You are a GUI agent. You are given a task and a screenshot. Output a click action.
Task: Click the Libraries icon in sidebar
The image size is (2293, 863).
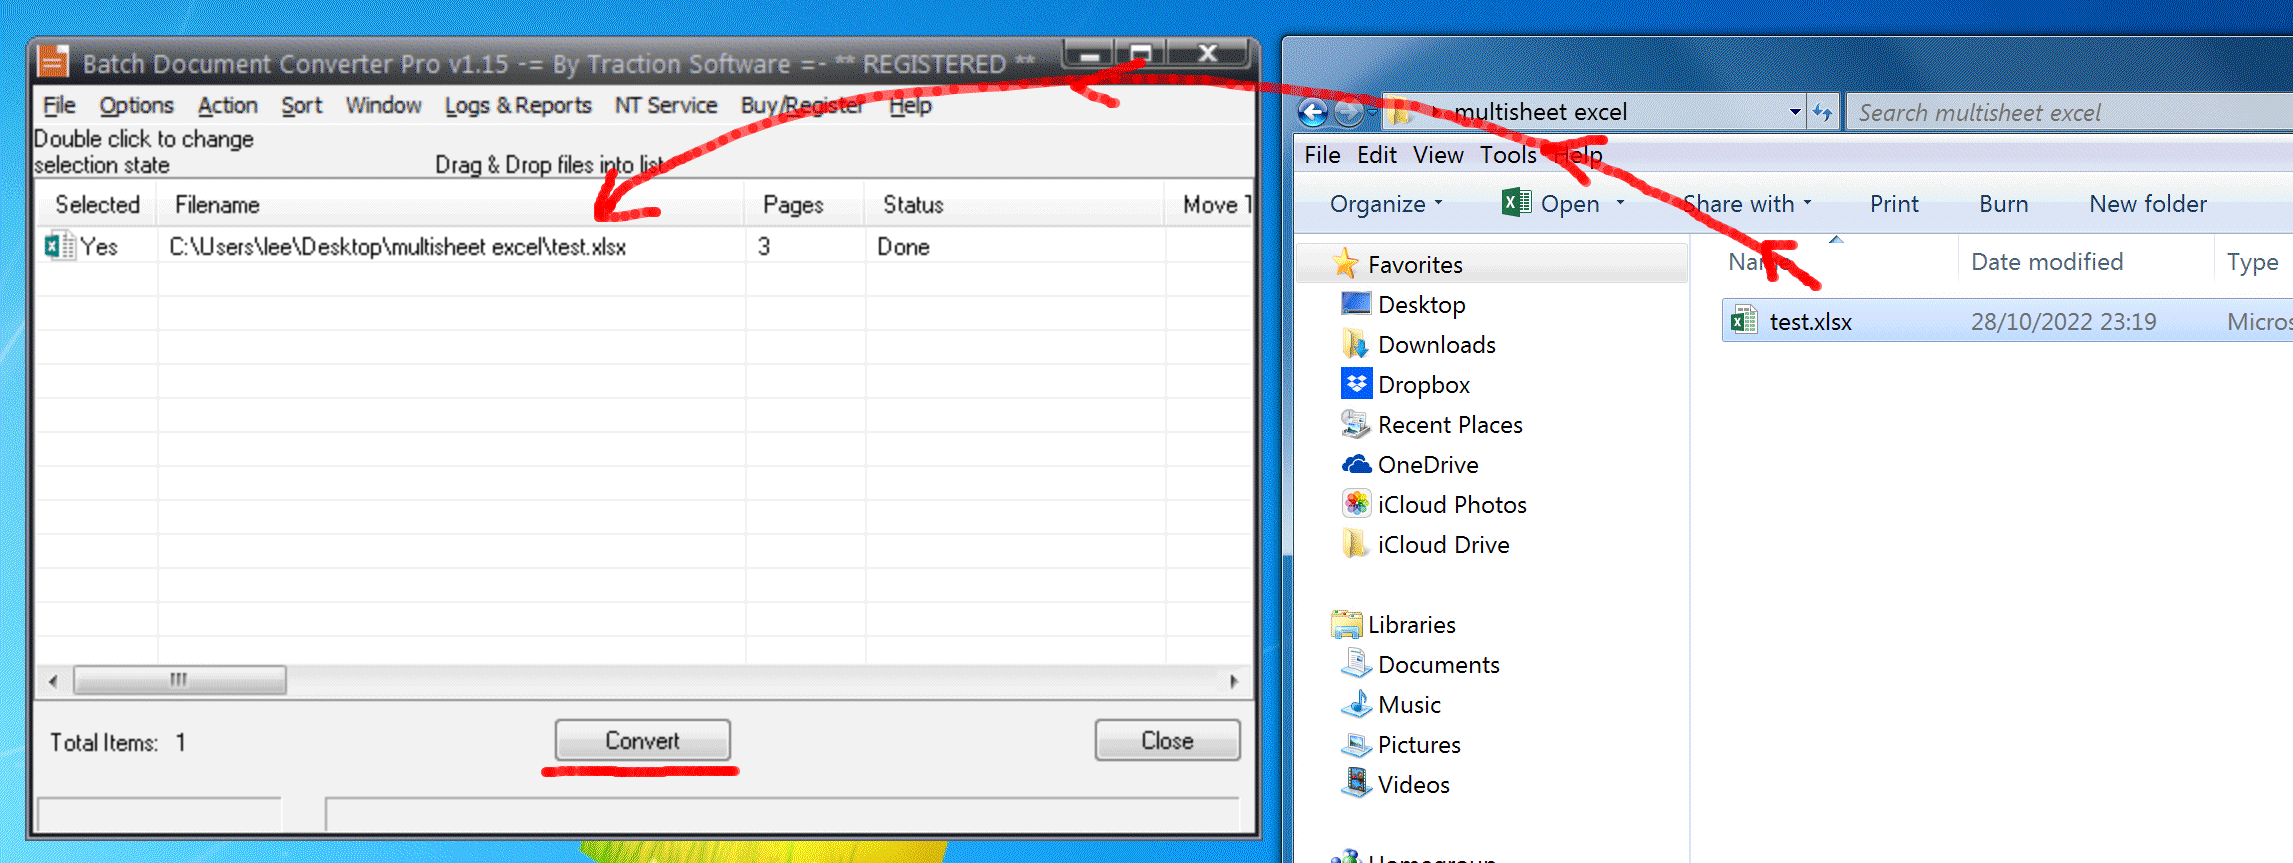pyautogui.click(x=1346, y=624)
